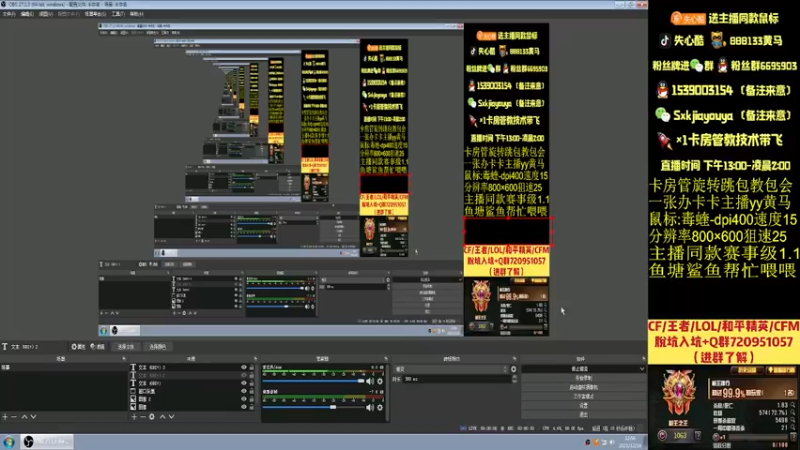Move source down with the Sources down arrow
The image size is (800, 450).
click(171, 417)
